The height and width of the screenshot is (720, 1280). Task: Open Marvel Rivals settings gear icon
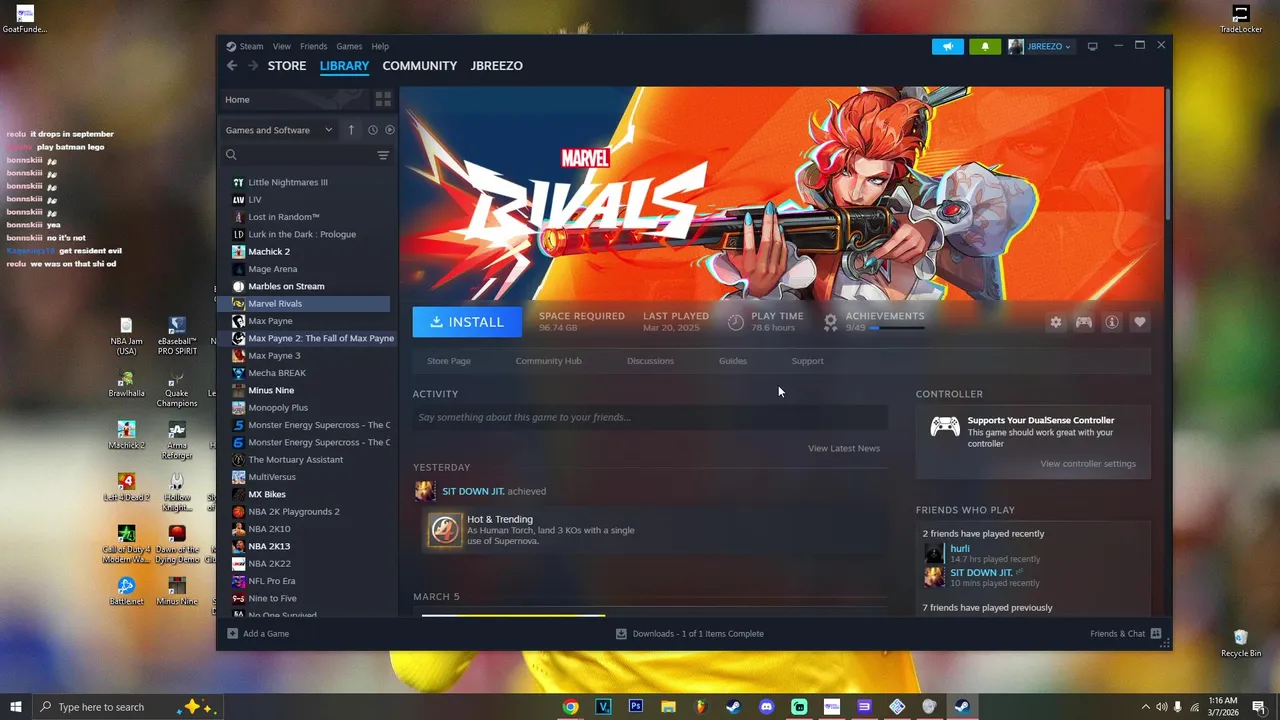pos(1056,322)
